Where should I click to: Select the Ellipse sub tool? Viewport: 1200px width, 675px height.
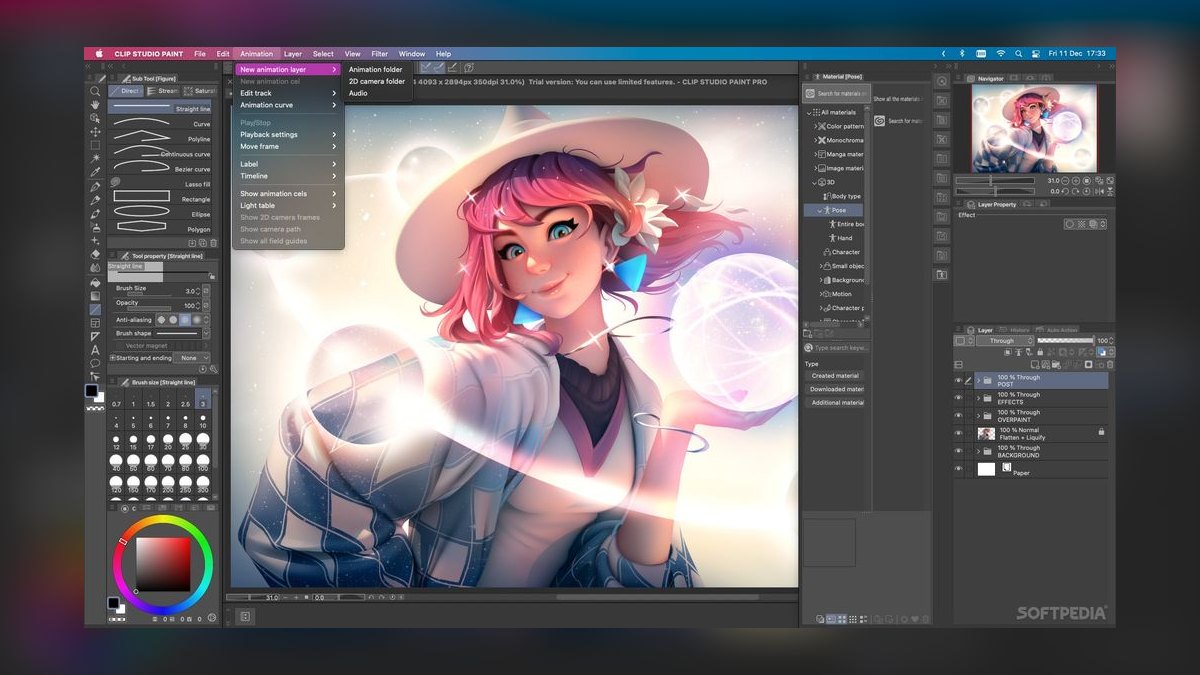point(160,213)
